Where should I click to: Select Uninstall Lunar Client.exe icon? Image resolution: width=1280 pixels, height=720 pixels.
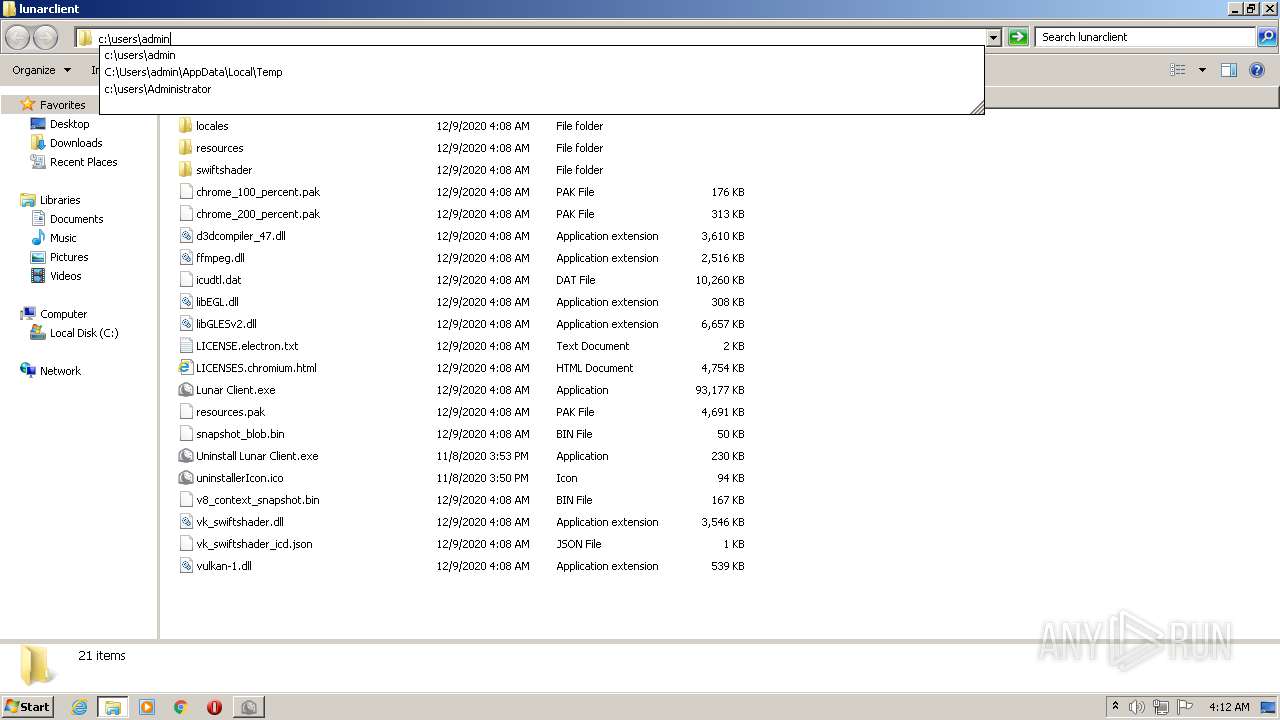185,456
